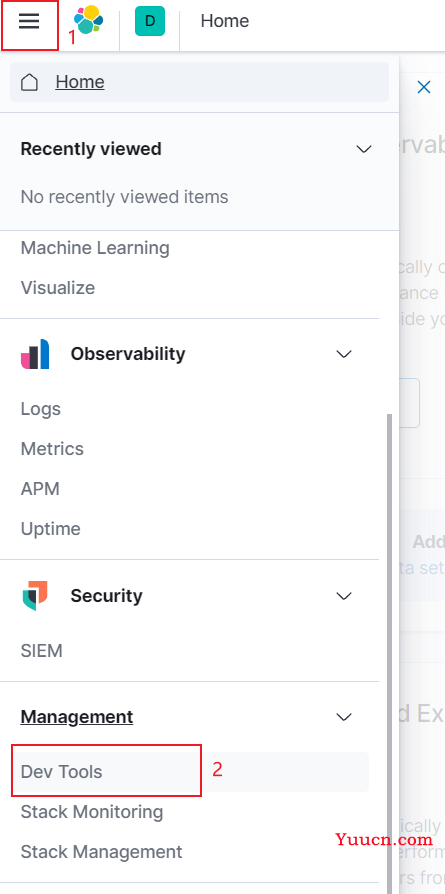Collapse the Recently viewed section
The width and height of the screenshot is (445, 894).
363,149
